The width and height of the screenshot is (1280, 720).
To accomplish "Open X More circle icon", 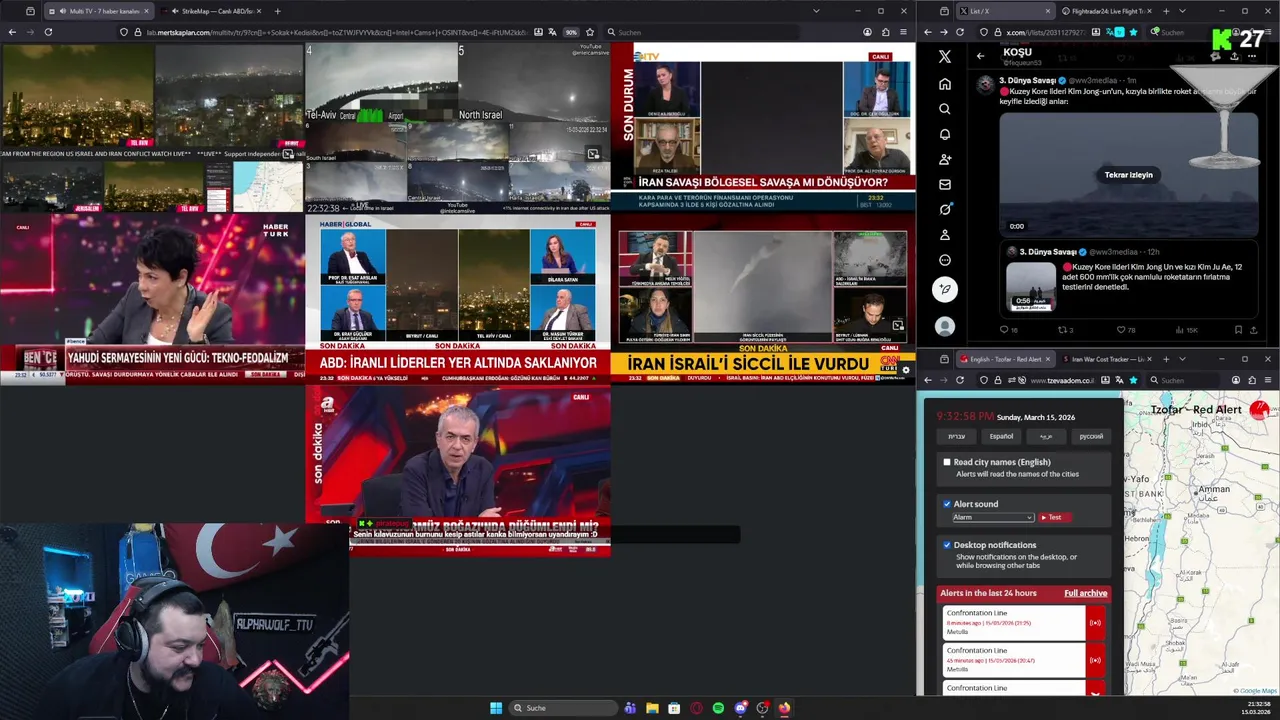I will pos(945,260).
